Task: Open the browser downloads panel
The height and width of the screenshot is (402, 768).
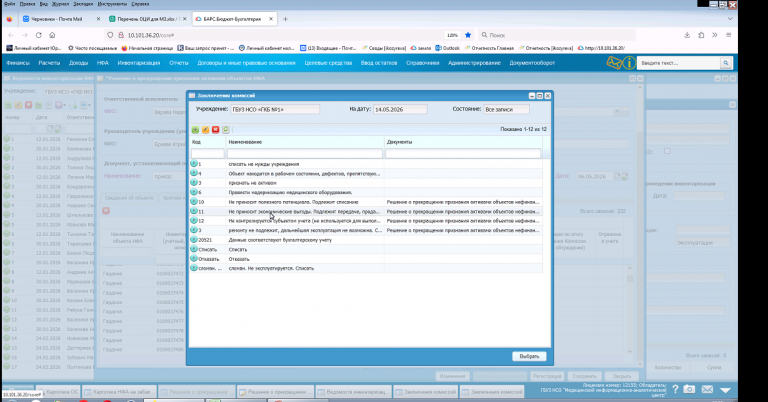Action: point(687,35)
